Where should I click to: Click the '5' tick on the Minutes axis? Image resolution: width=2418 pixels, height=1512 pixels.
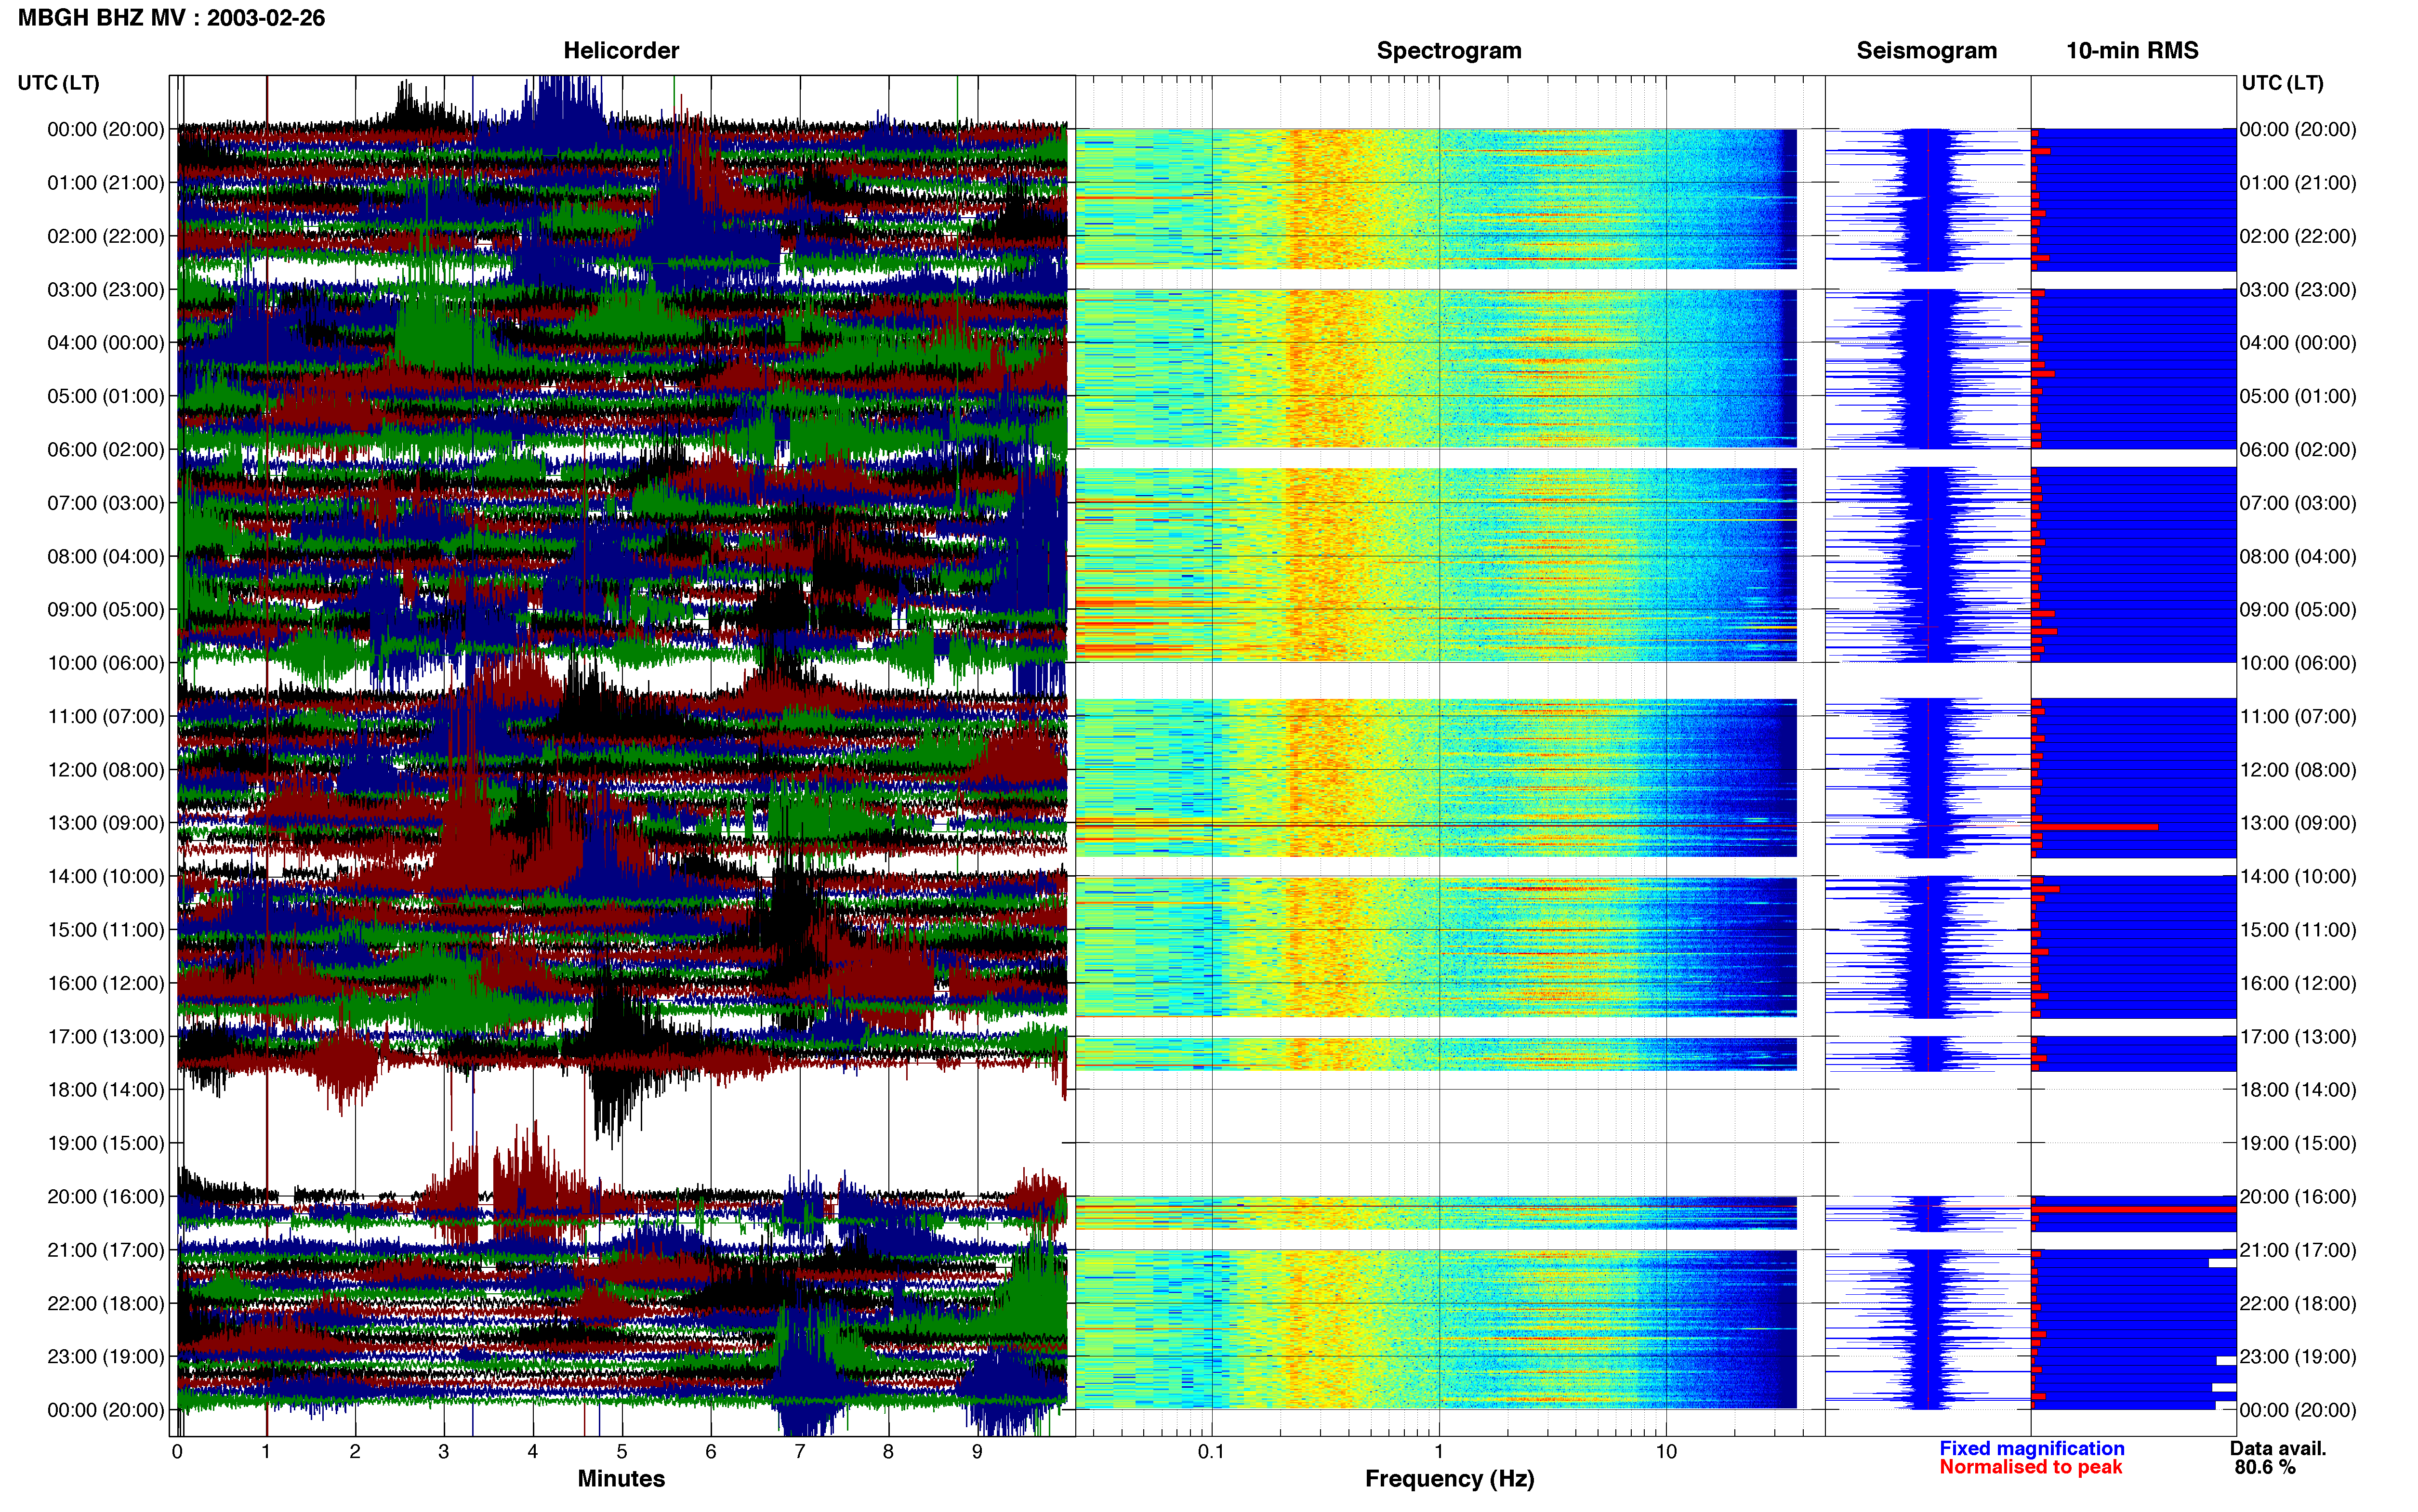(x=622, y=1452)
